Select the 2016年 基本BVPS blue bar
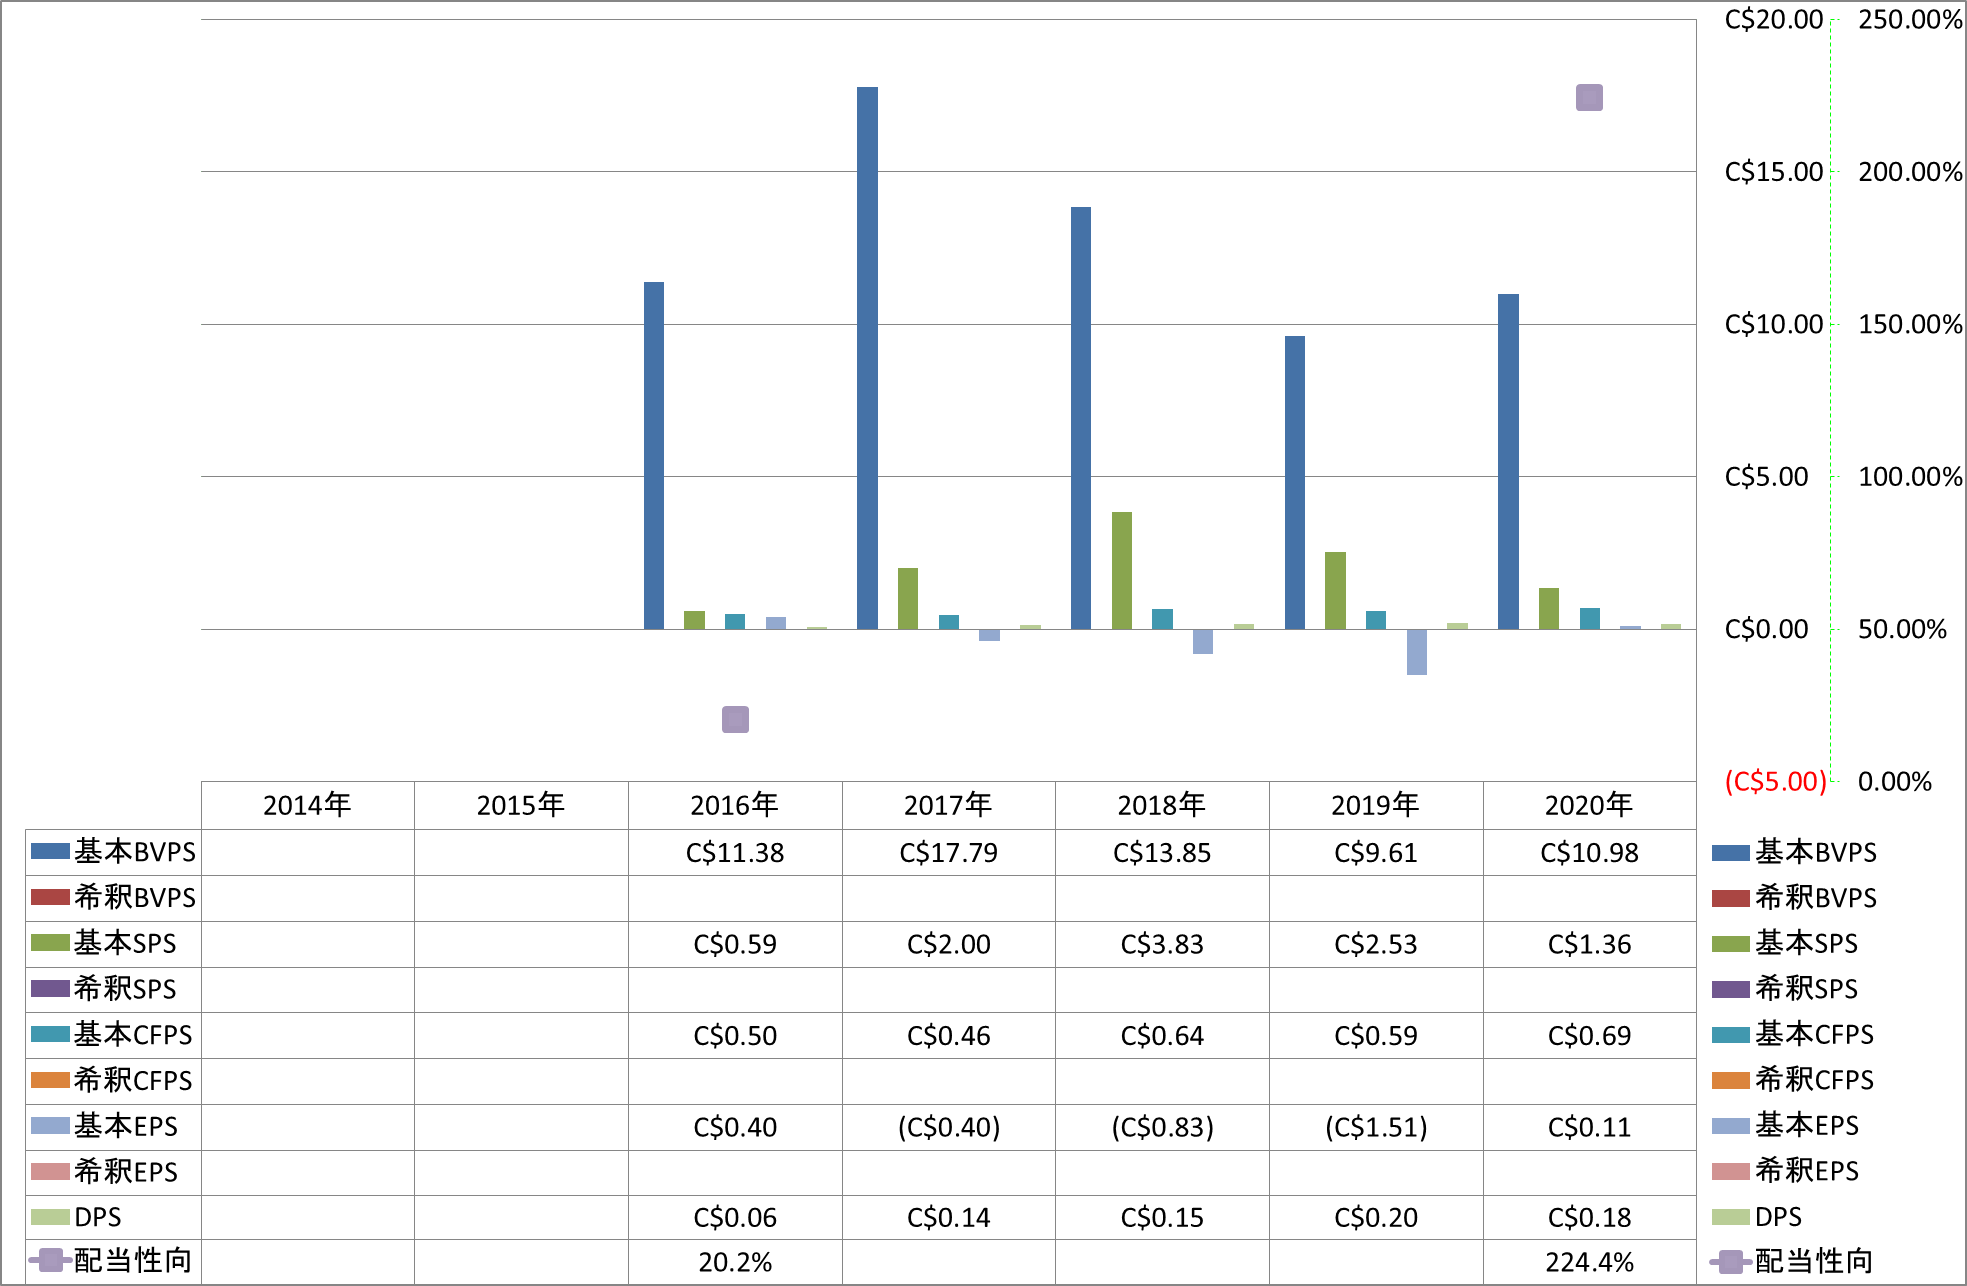 [x=654, y=456]
